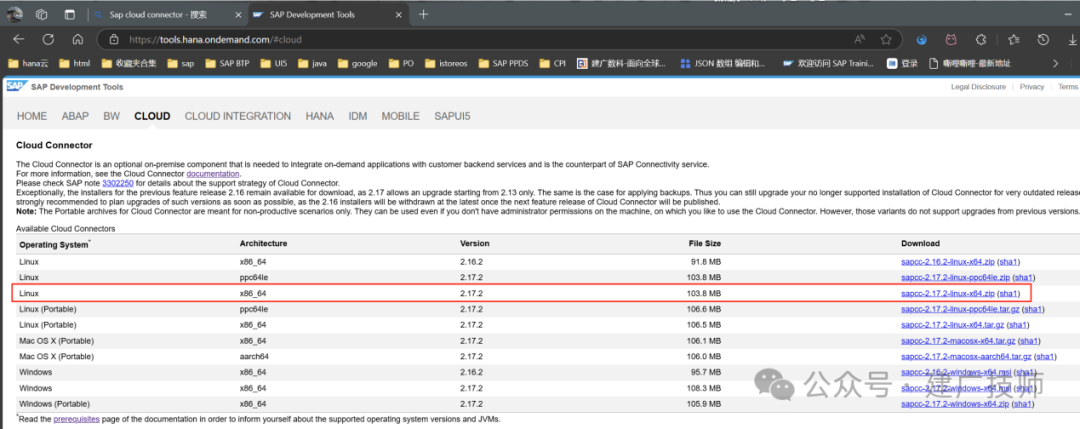
Task: Open the downloads icon
Action: [x=1072, y=39]
